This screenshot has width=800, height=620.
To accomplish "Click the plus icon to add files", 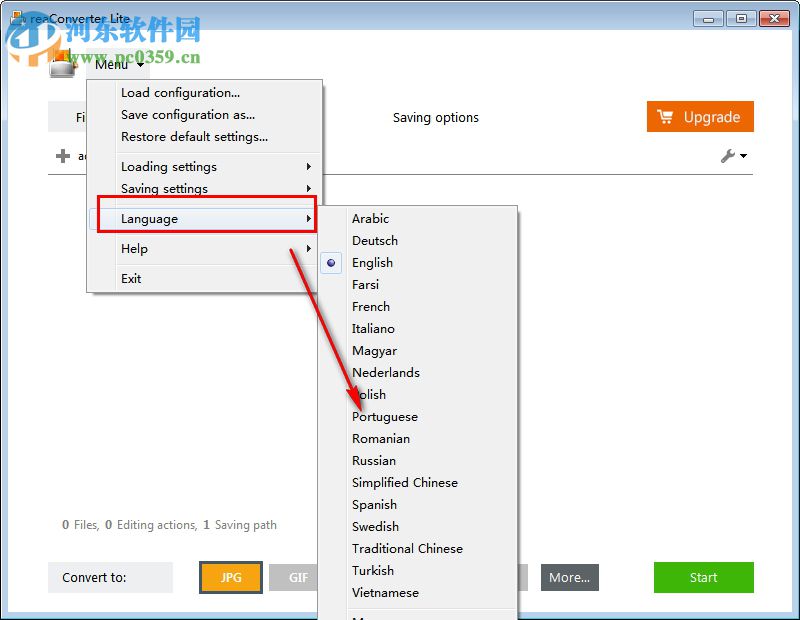I will (63, 155).
